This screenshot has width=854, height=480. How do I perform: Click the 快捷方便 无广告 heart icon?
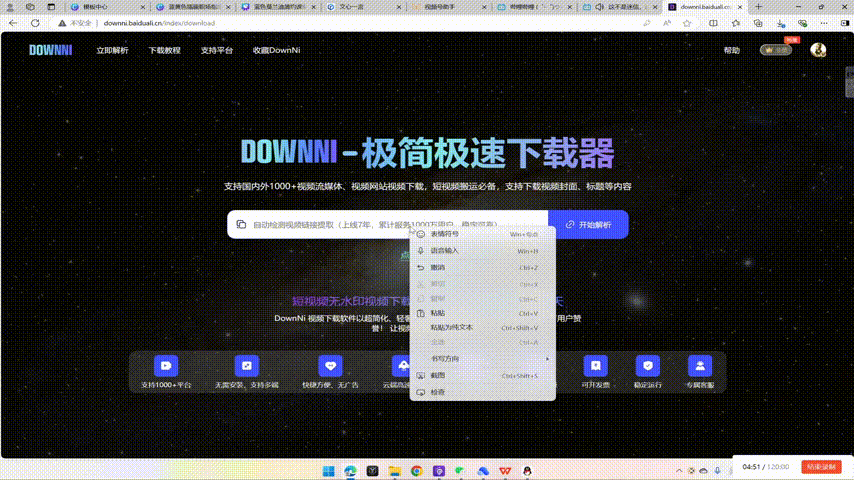point(330,365)
